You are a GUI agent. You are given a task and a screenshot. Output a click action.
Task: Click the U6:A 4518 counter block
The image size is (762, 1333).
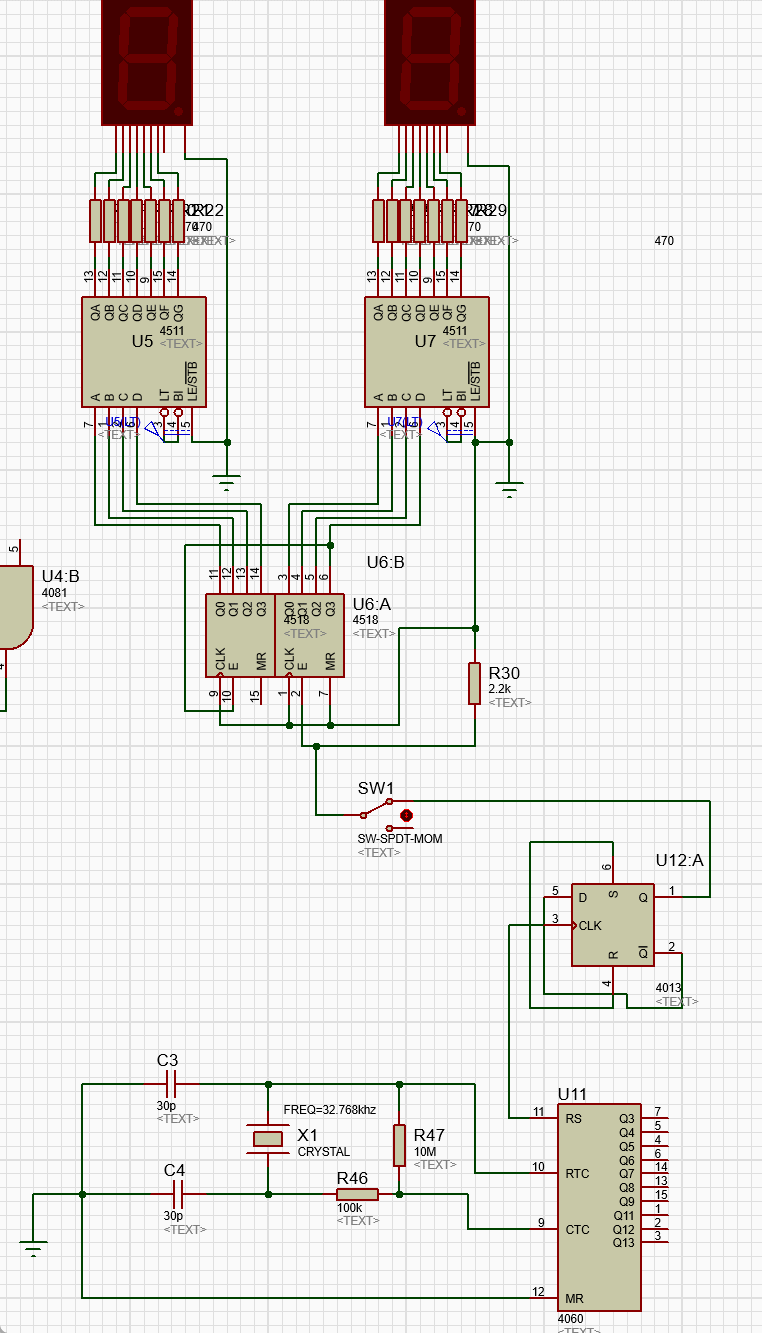[x=309, y=635]
